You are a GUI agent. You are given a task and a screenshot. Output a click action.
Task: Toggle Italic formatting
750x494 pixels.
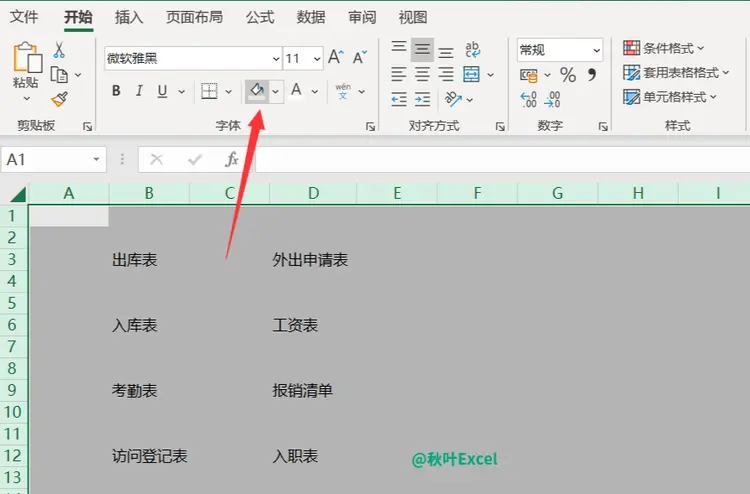tap(139, 91)
